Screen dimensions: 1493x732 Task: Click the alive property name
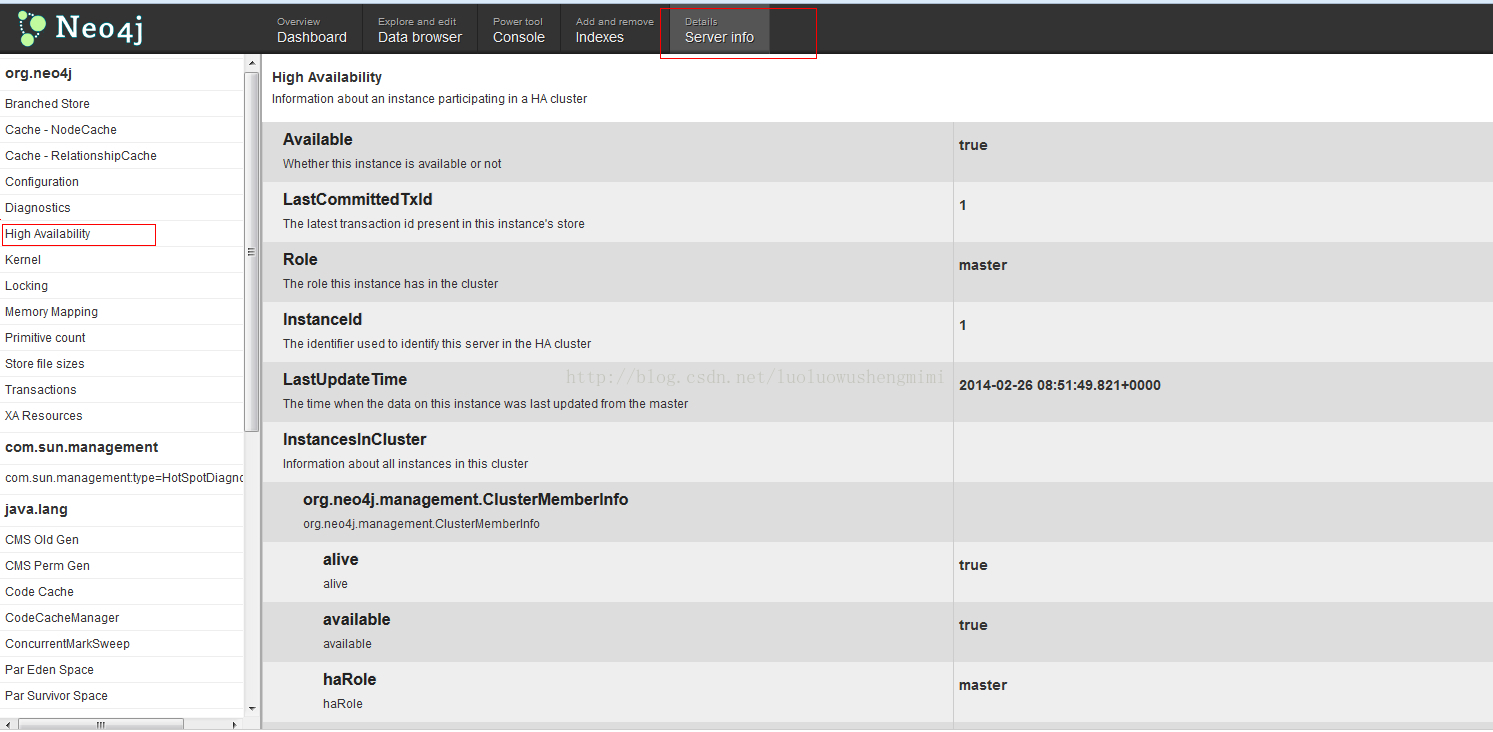[341, 559]
